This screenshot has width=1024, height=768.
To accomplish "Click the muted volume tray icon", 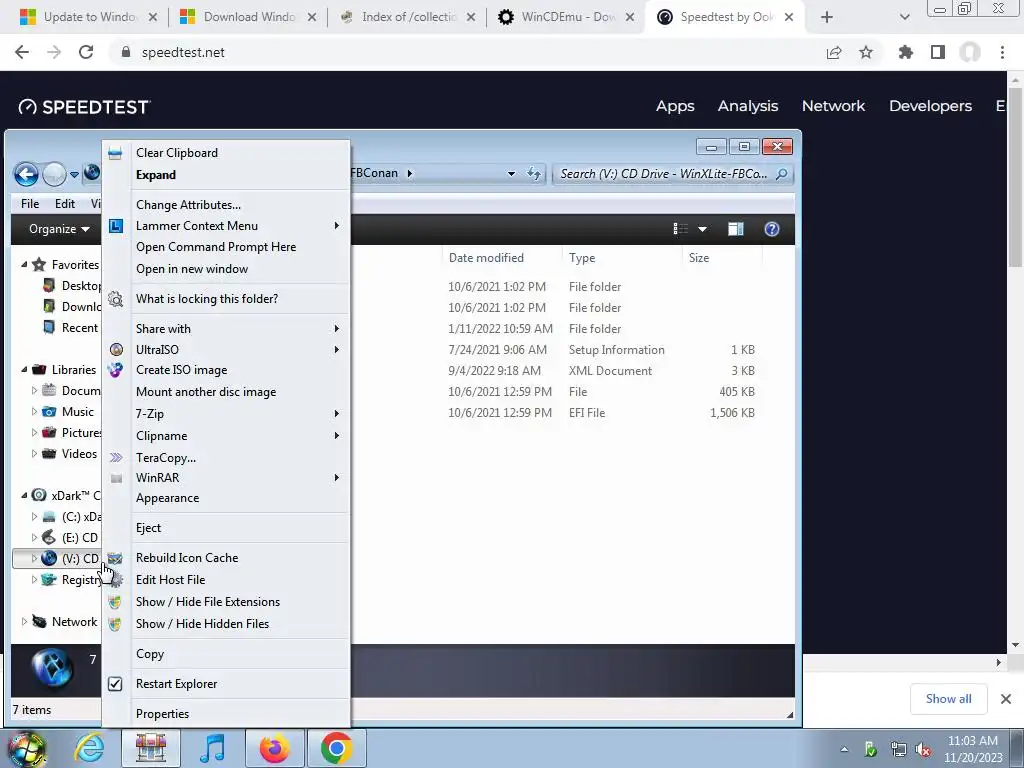I will tap(923, 750).
